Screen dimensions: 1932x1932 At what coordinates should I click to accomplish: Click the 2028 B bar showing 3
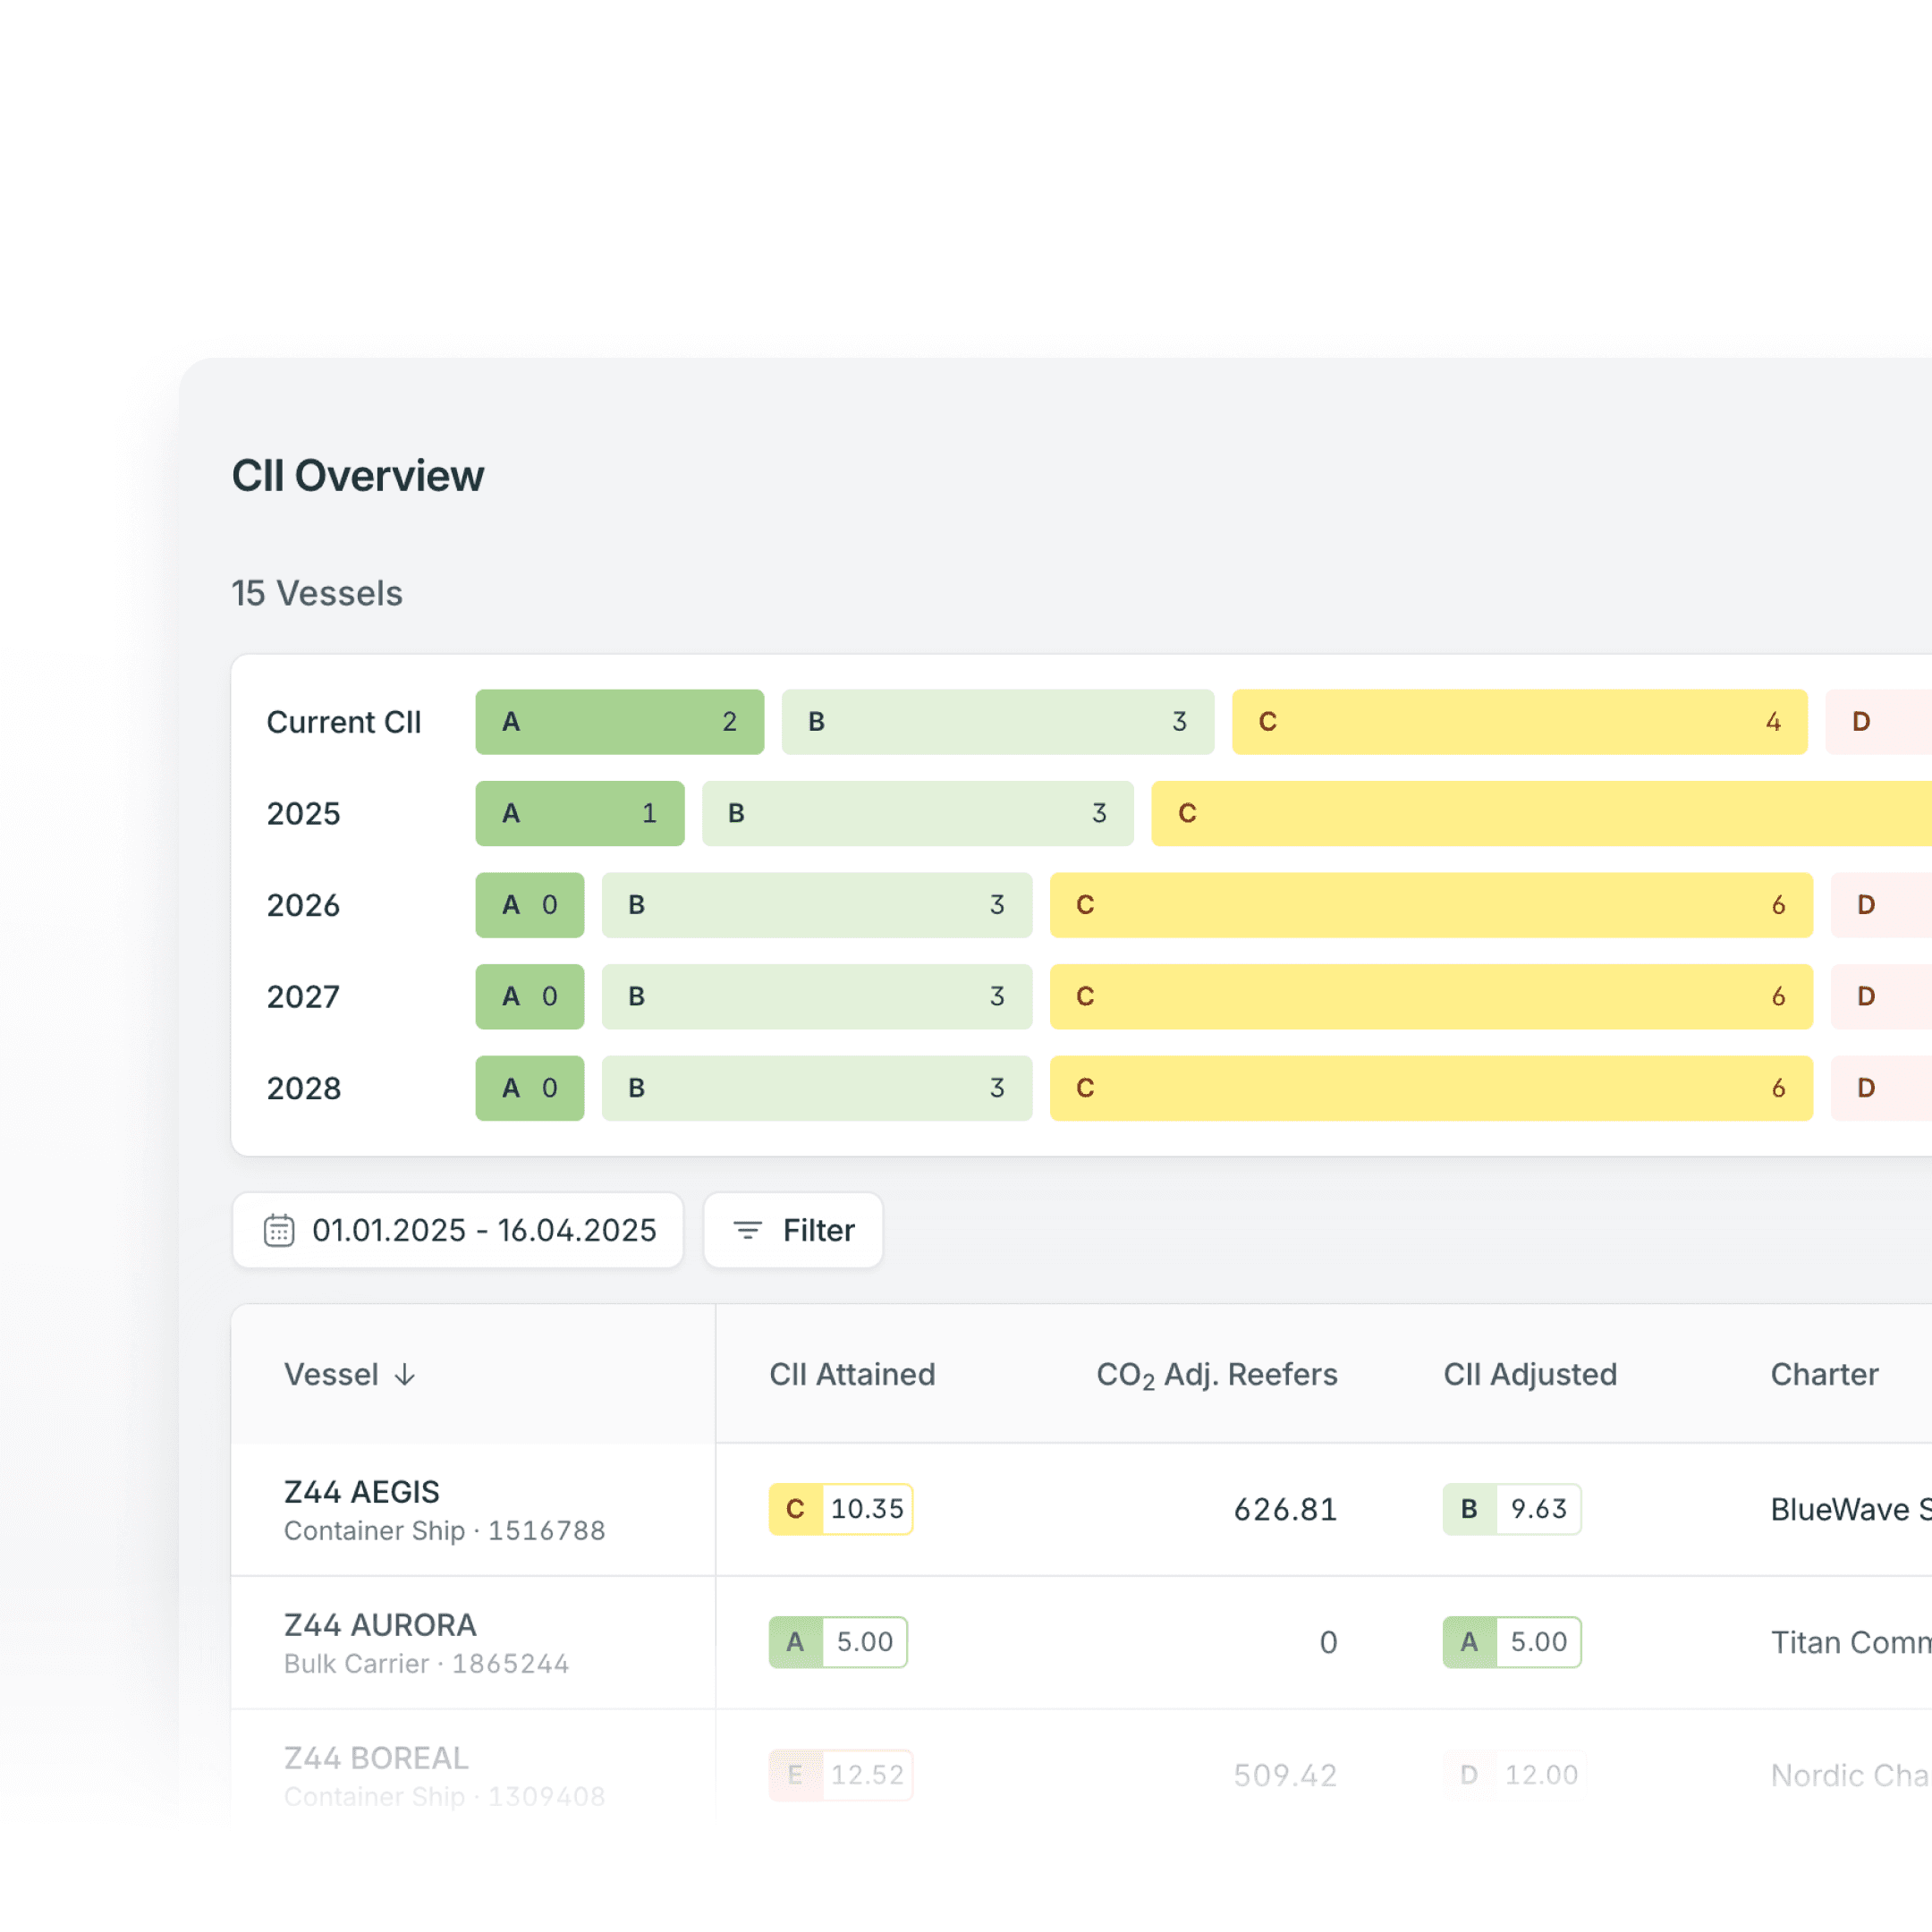817,1088
